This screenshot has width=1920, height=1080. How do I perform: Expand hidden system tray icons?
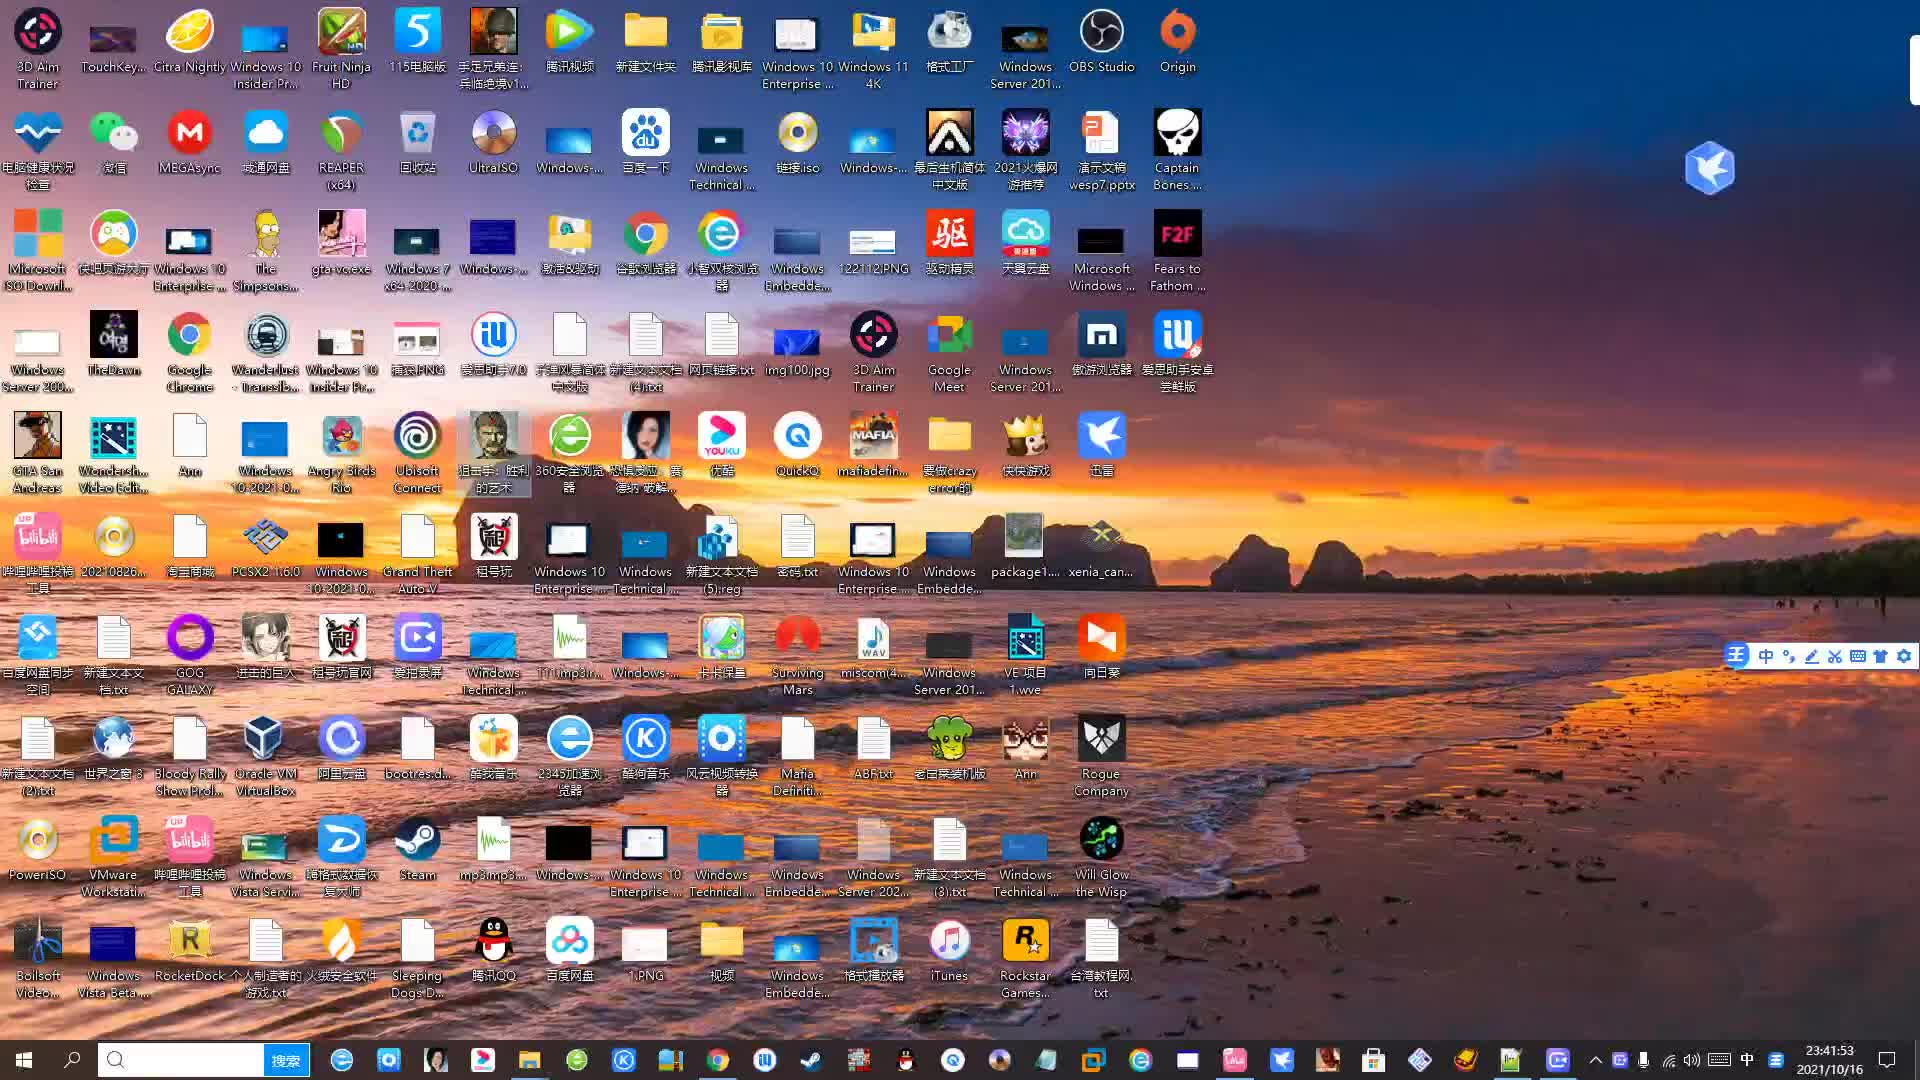coord(1595,1060)
